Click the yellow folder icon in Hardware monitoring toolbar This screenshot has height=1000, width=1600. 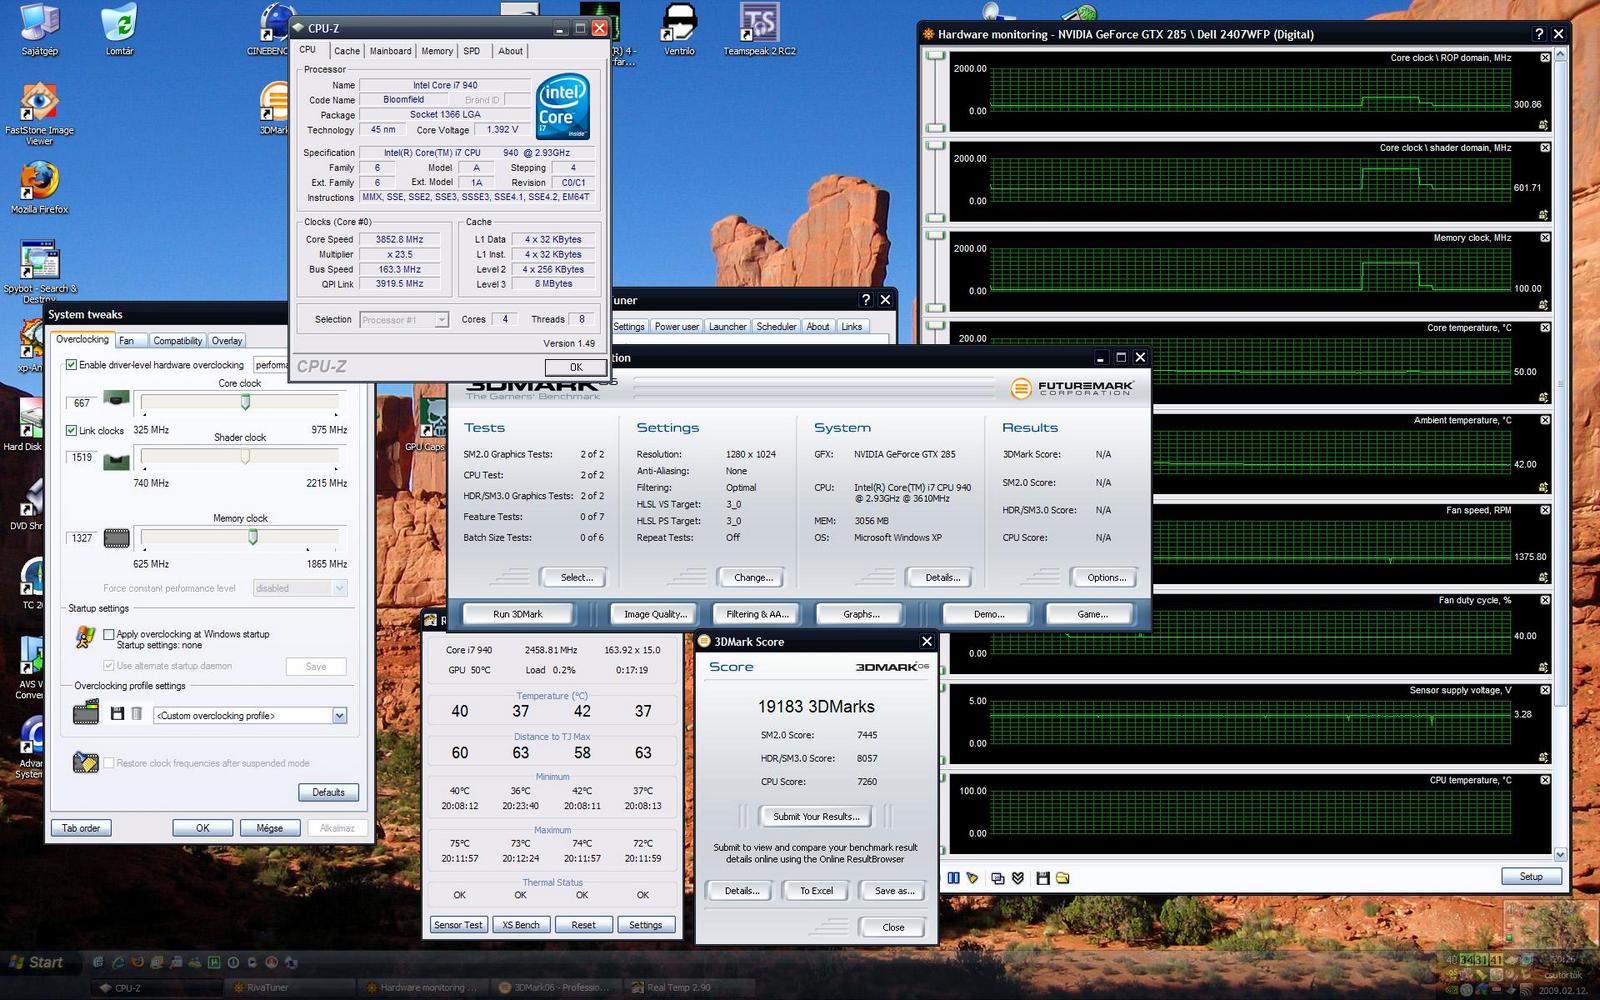click(x=1062, y=878)
